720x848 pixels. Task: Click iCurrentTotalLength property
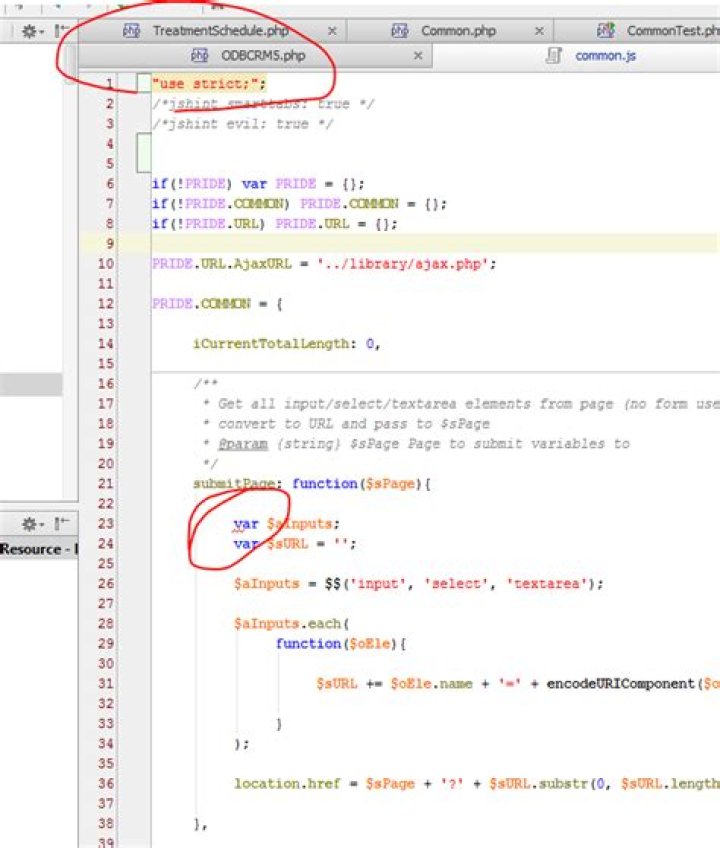pyautogui.click(x=270, y=344)
